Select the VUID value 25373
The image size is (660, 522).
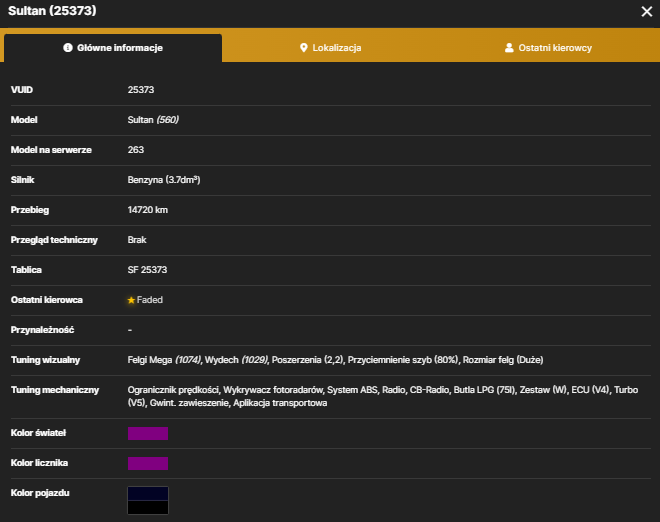pyautogui.click(x=141, y=90)
